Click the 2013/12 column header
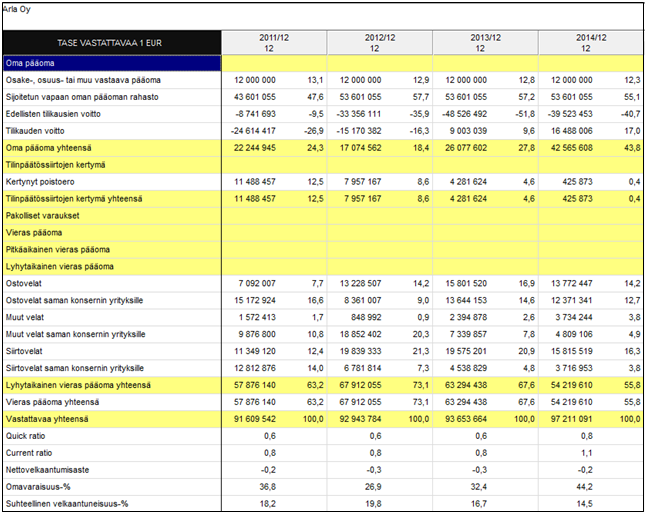Screen dimensions: 645x513 coord(485,43)
